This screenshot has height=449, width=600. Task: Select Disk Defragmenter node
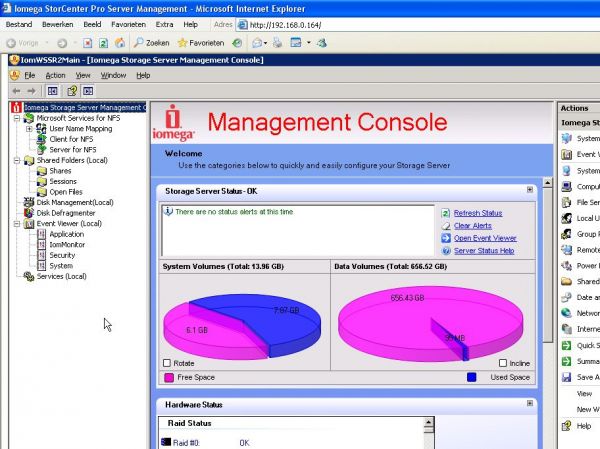[66, 213]
